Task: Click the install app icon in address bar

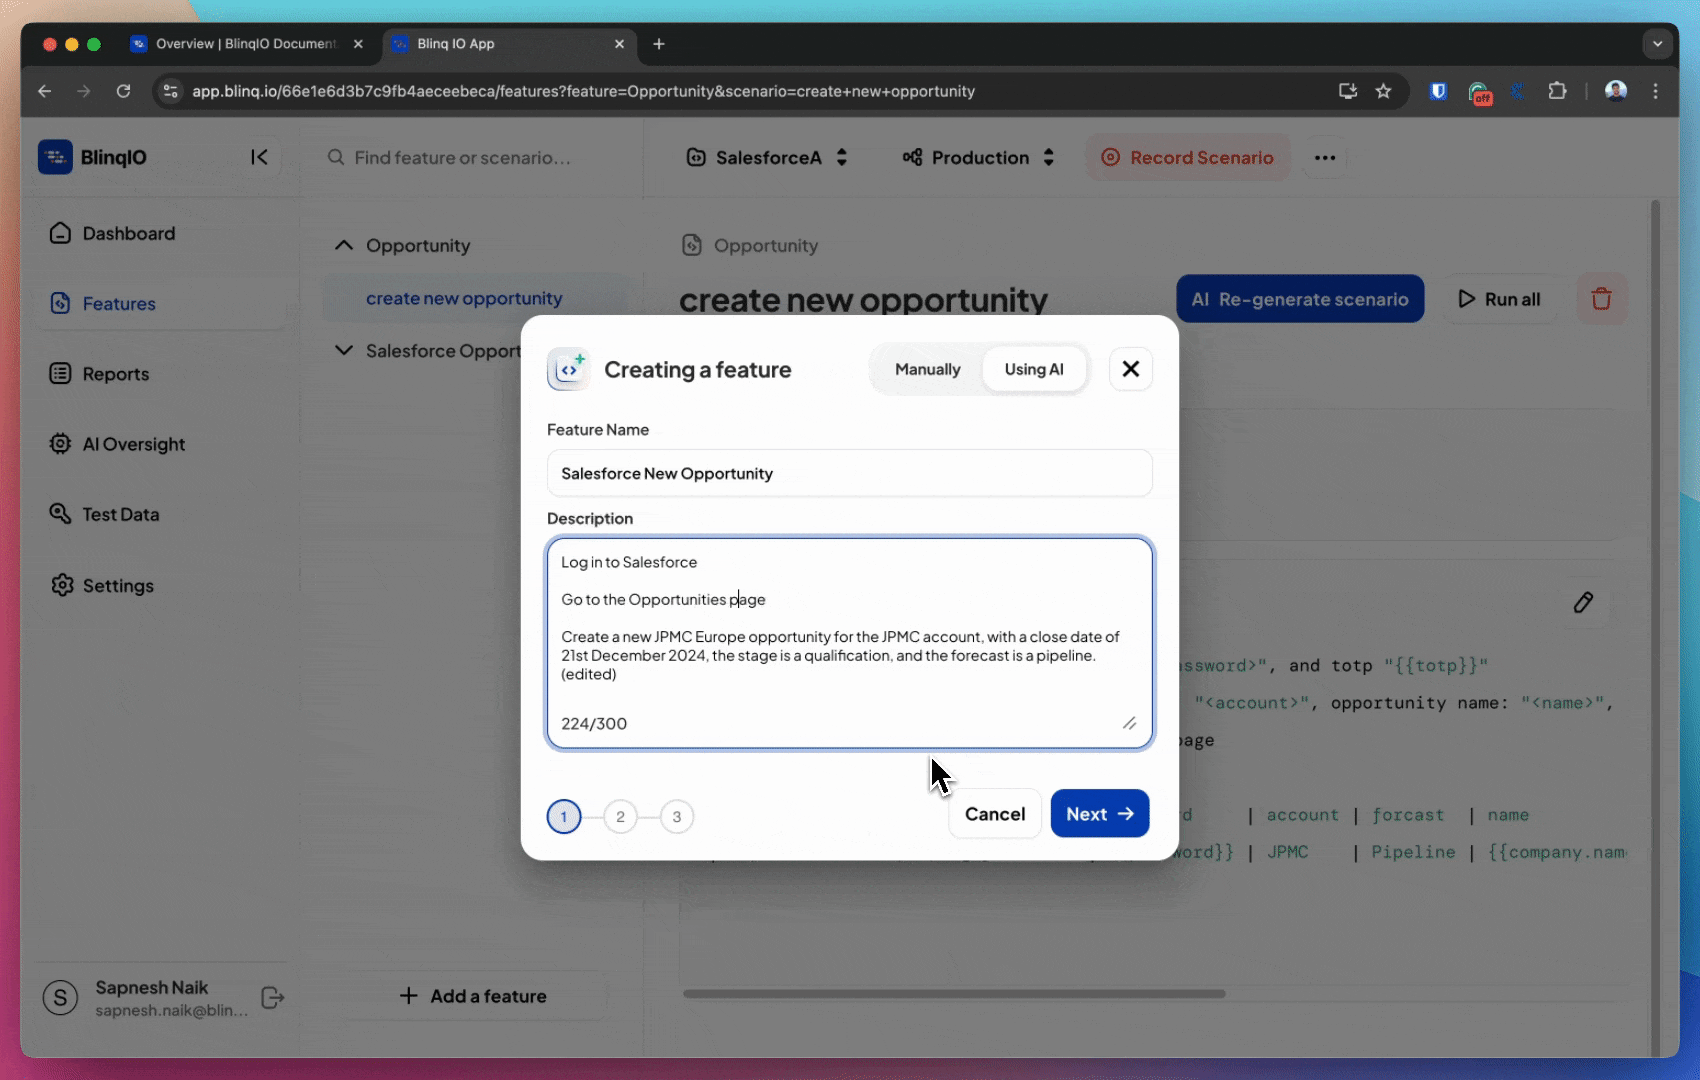Action: coord(1348,91)
